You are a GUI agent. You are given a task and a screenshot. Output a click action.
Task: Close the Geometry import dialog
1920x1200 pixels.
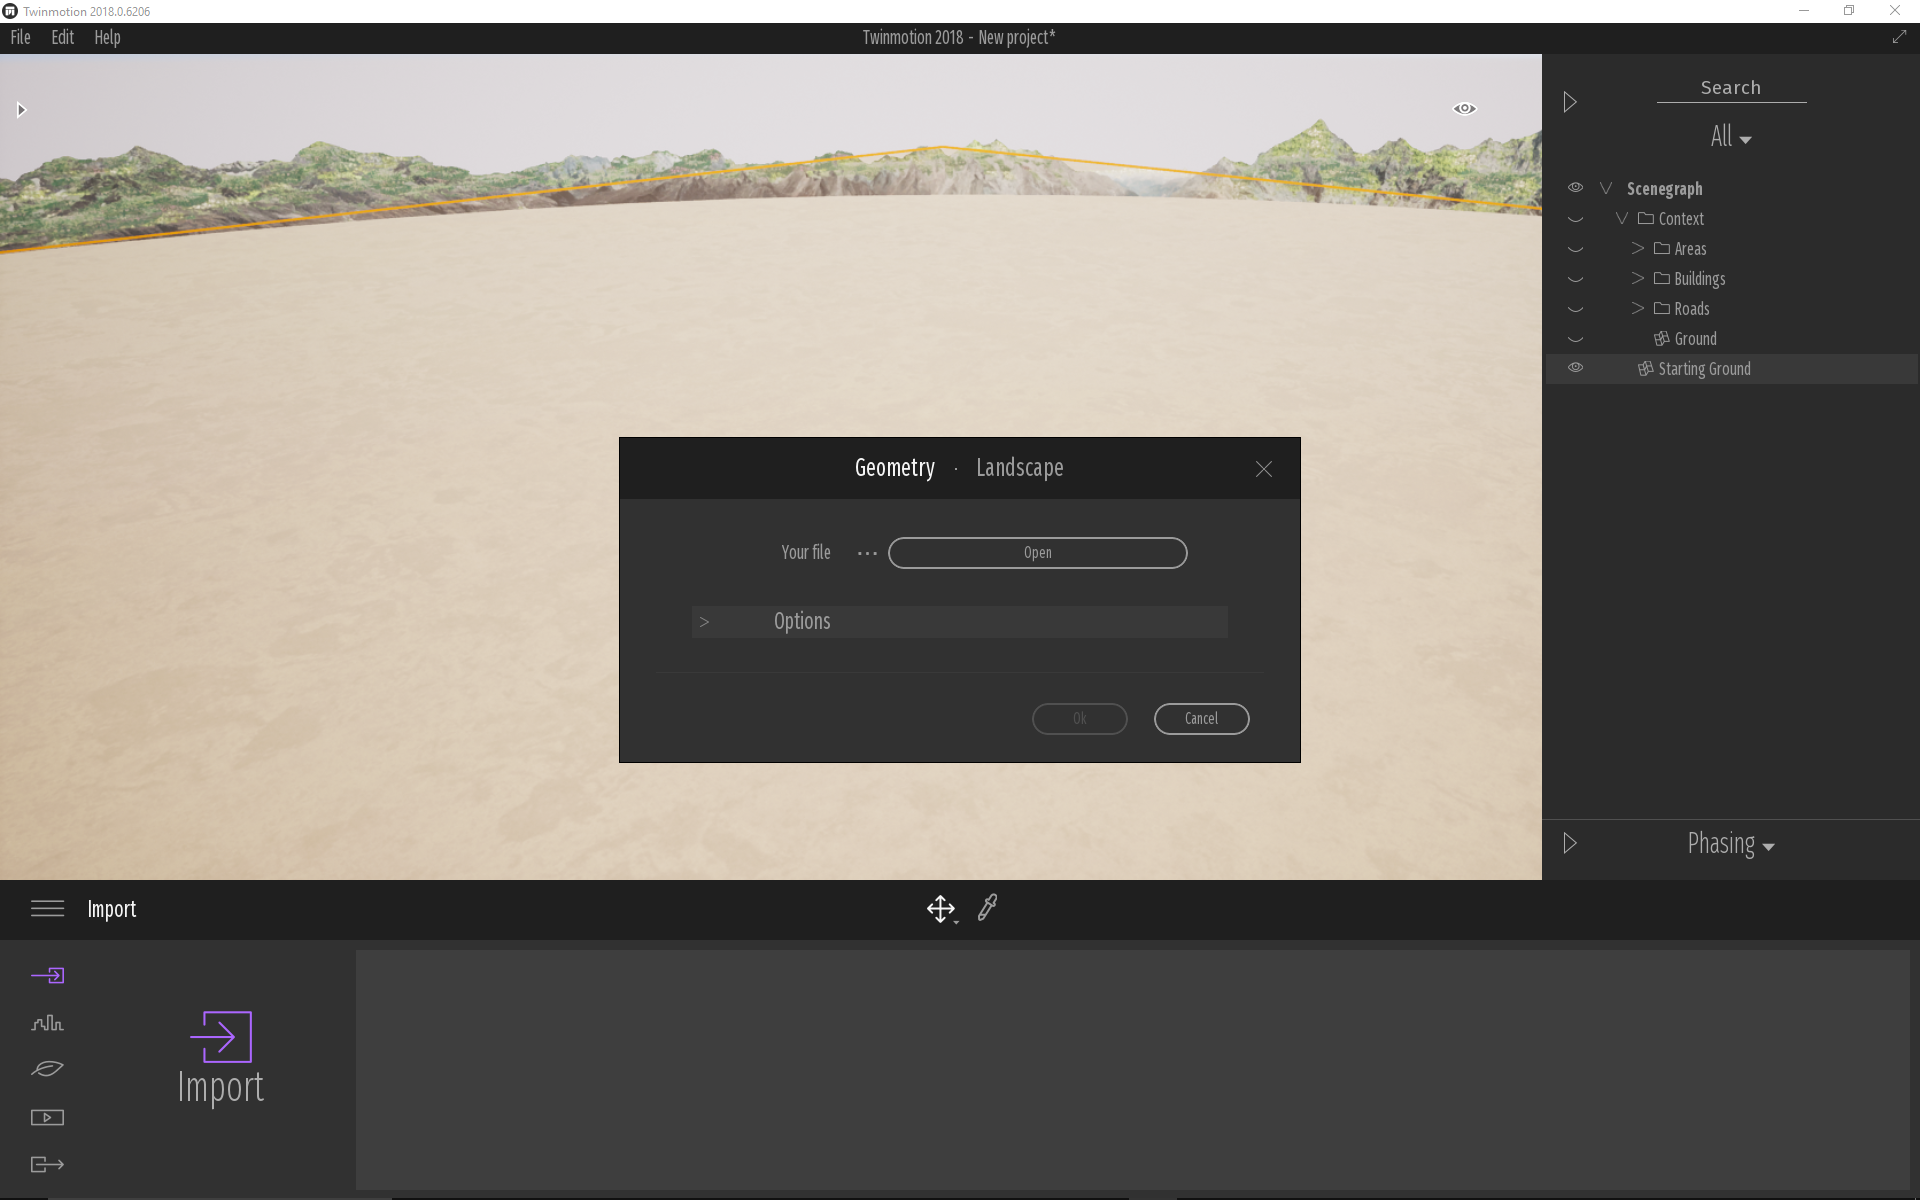coord(1264,469)
